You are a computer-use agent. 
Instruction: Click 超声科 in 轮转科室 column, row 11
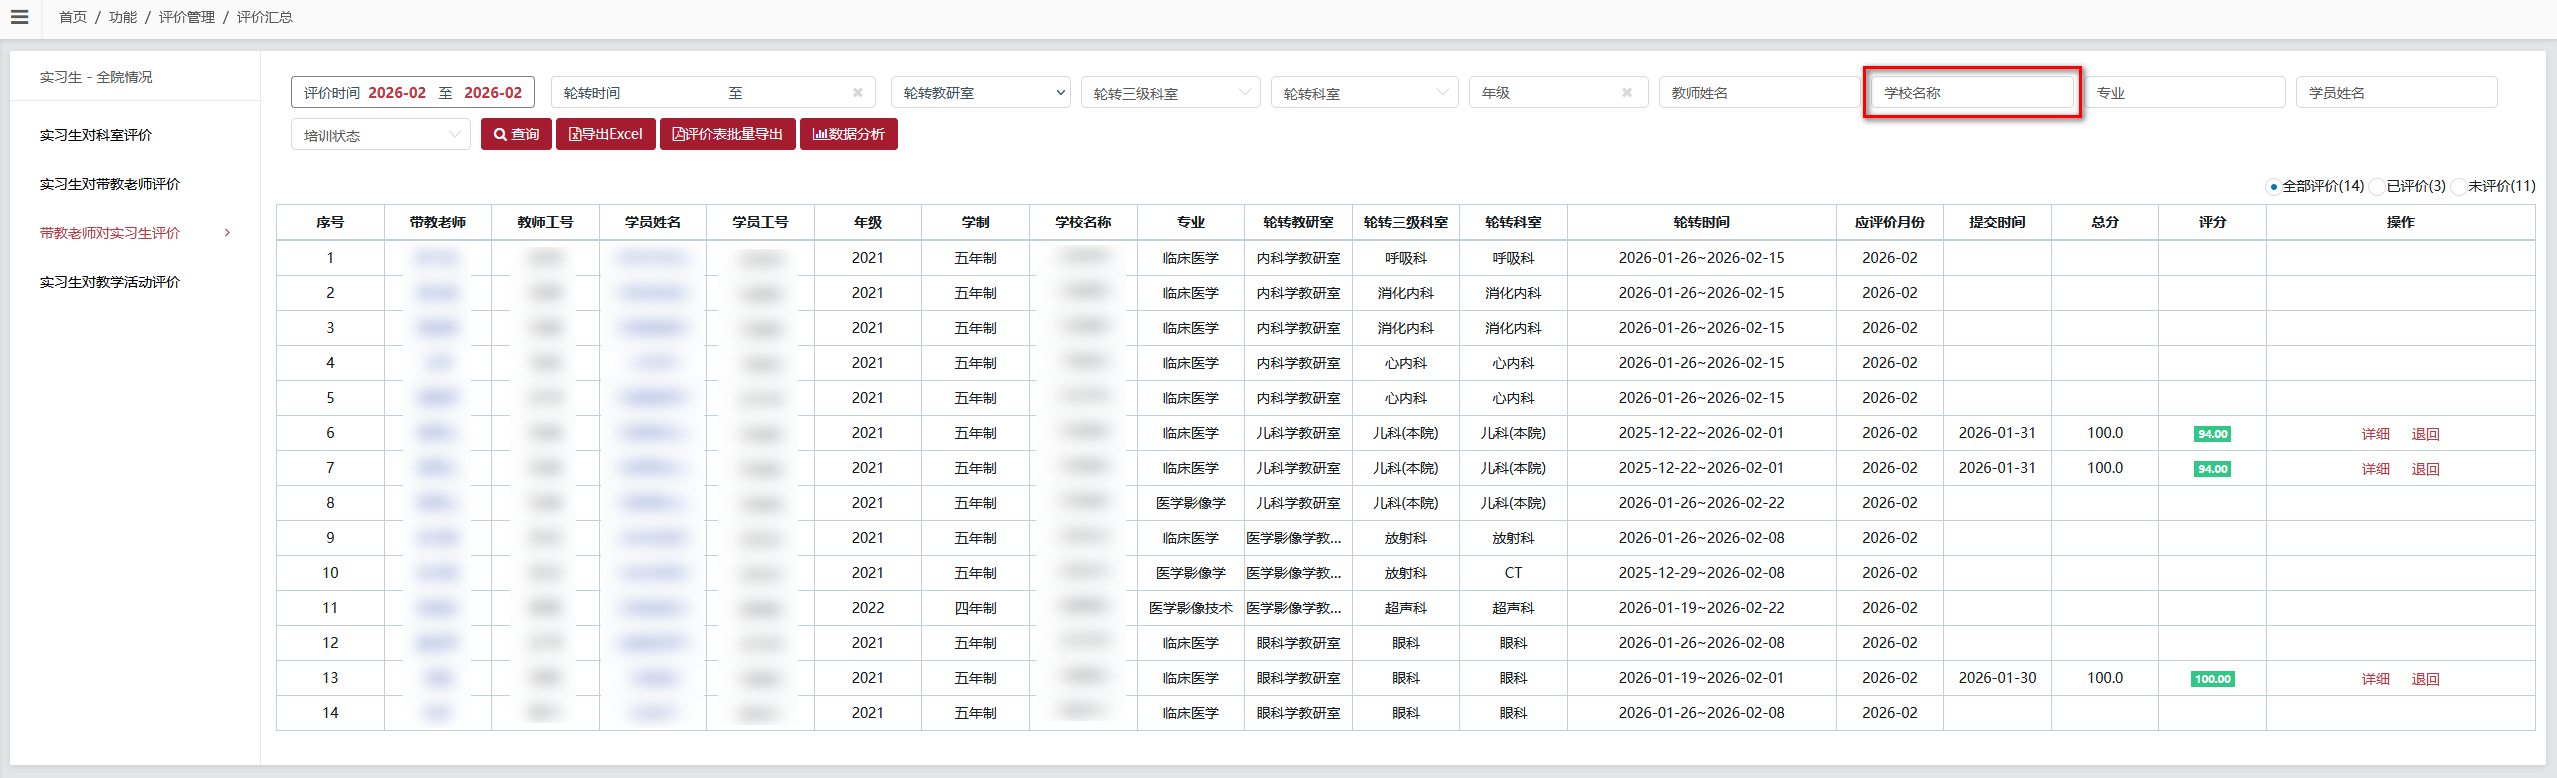tap(1513, 608)
